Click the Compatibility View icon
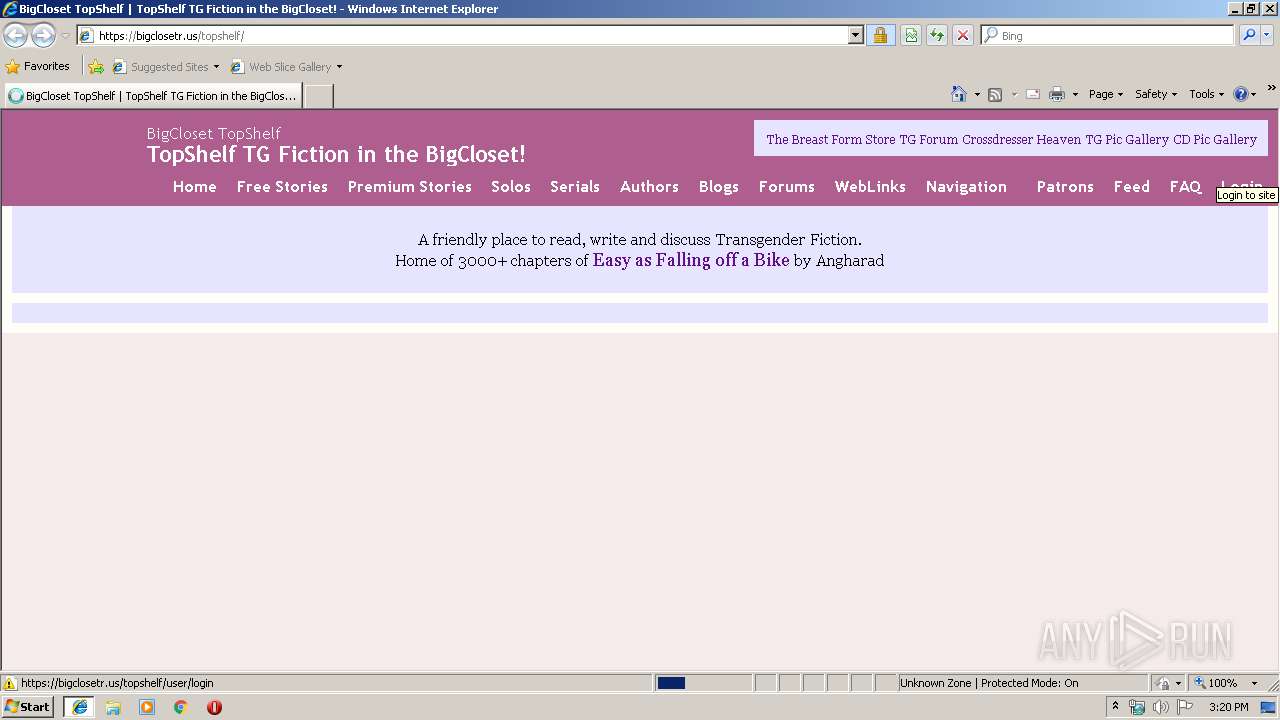The image size is (1280, 720). (911, 35)
